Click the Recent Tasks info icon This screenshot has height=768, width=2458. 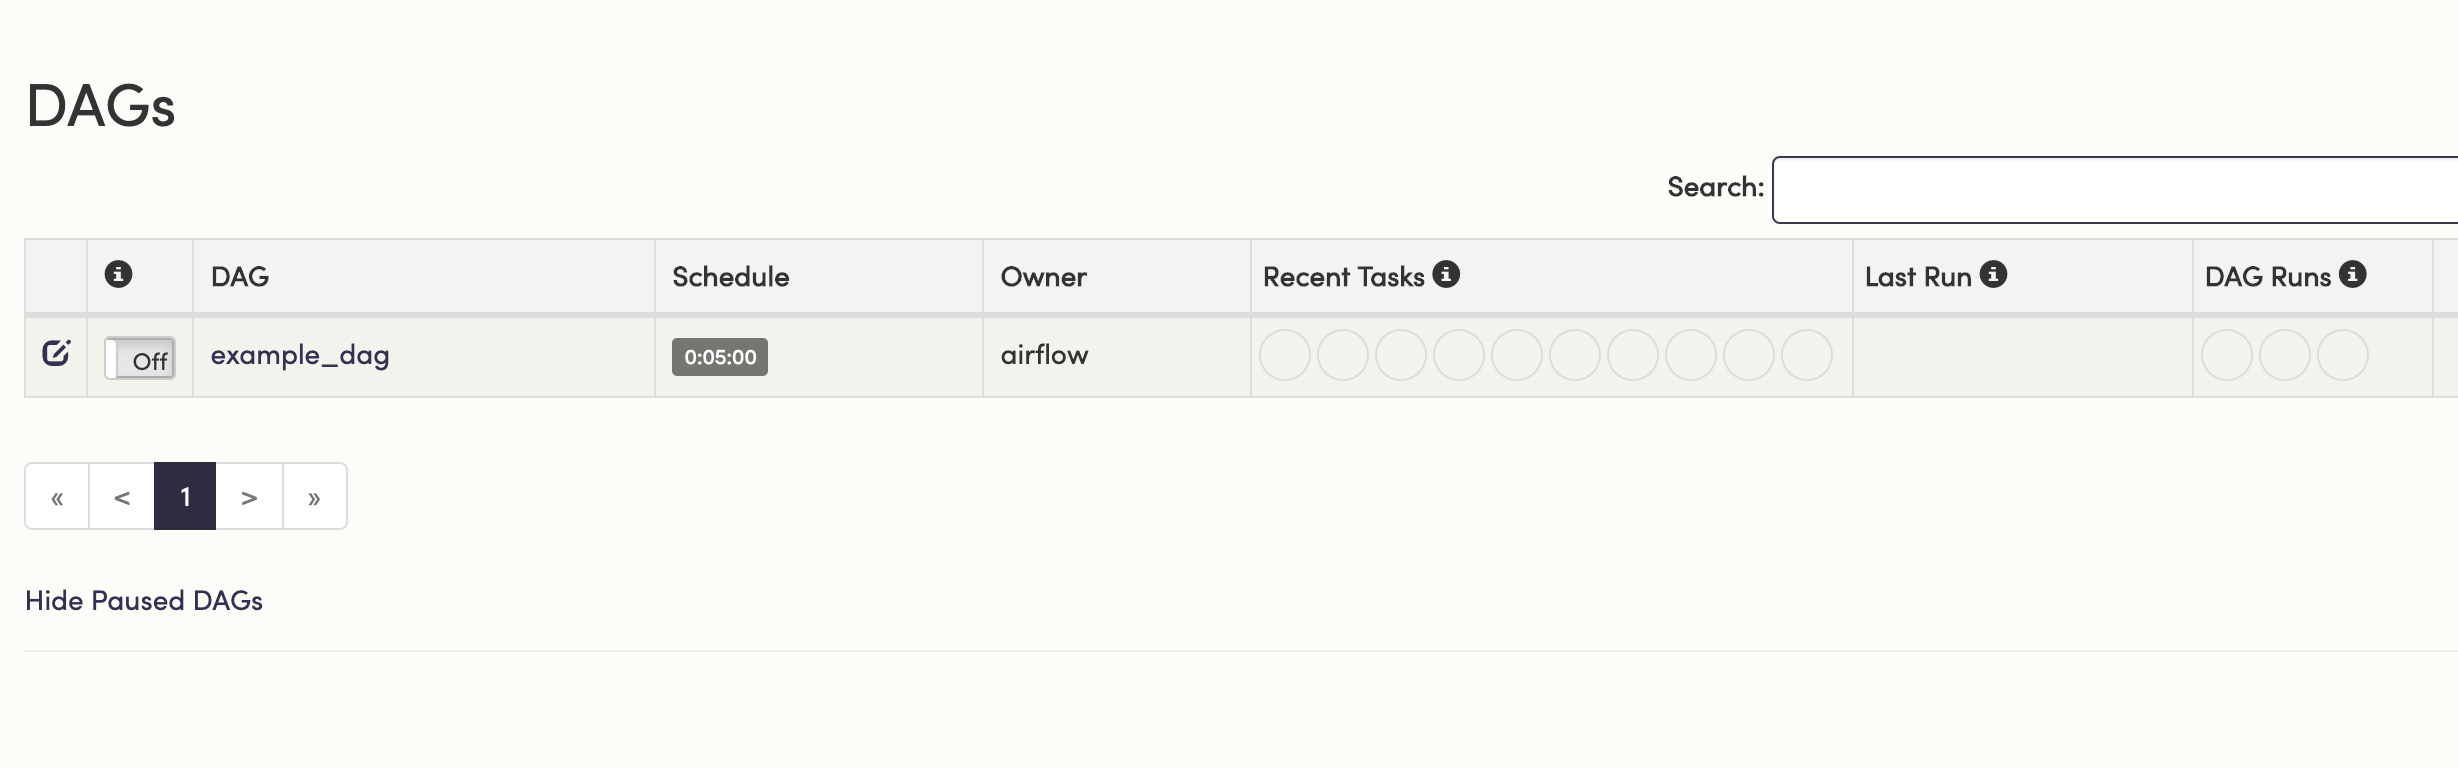click(x=1446, y=274)
